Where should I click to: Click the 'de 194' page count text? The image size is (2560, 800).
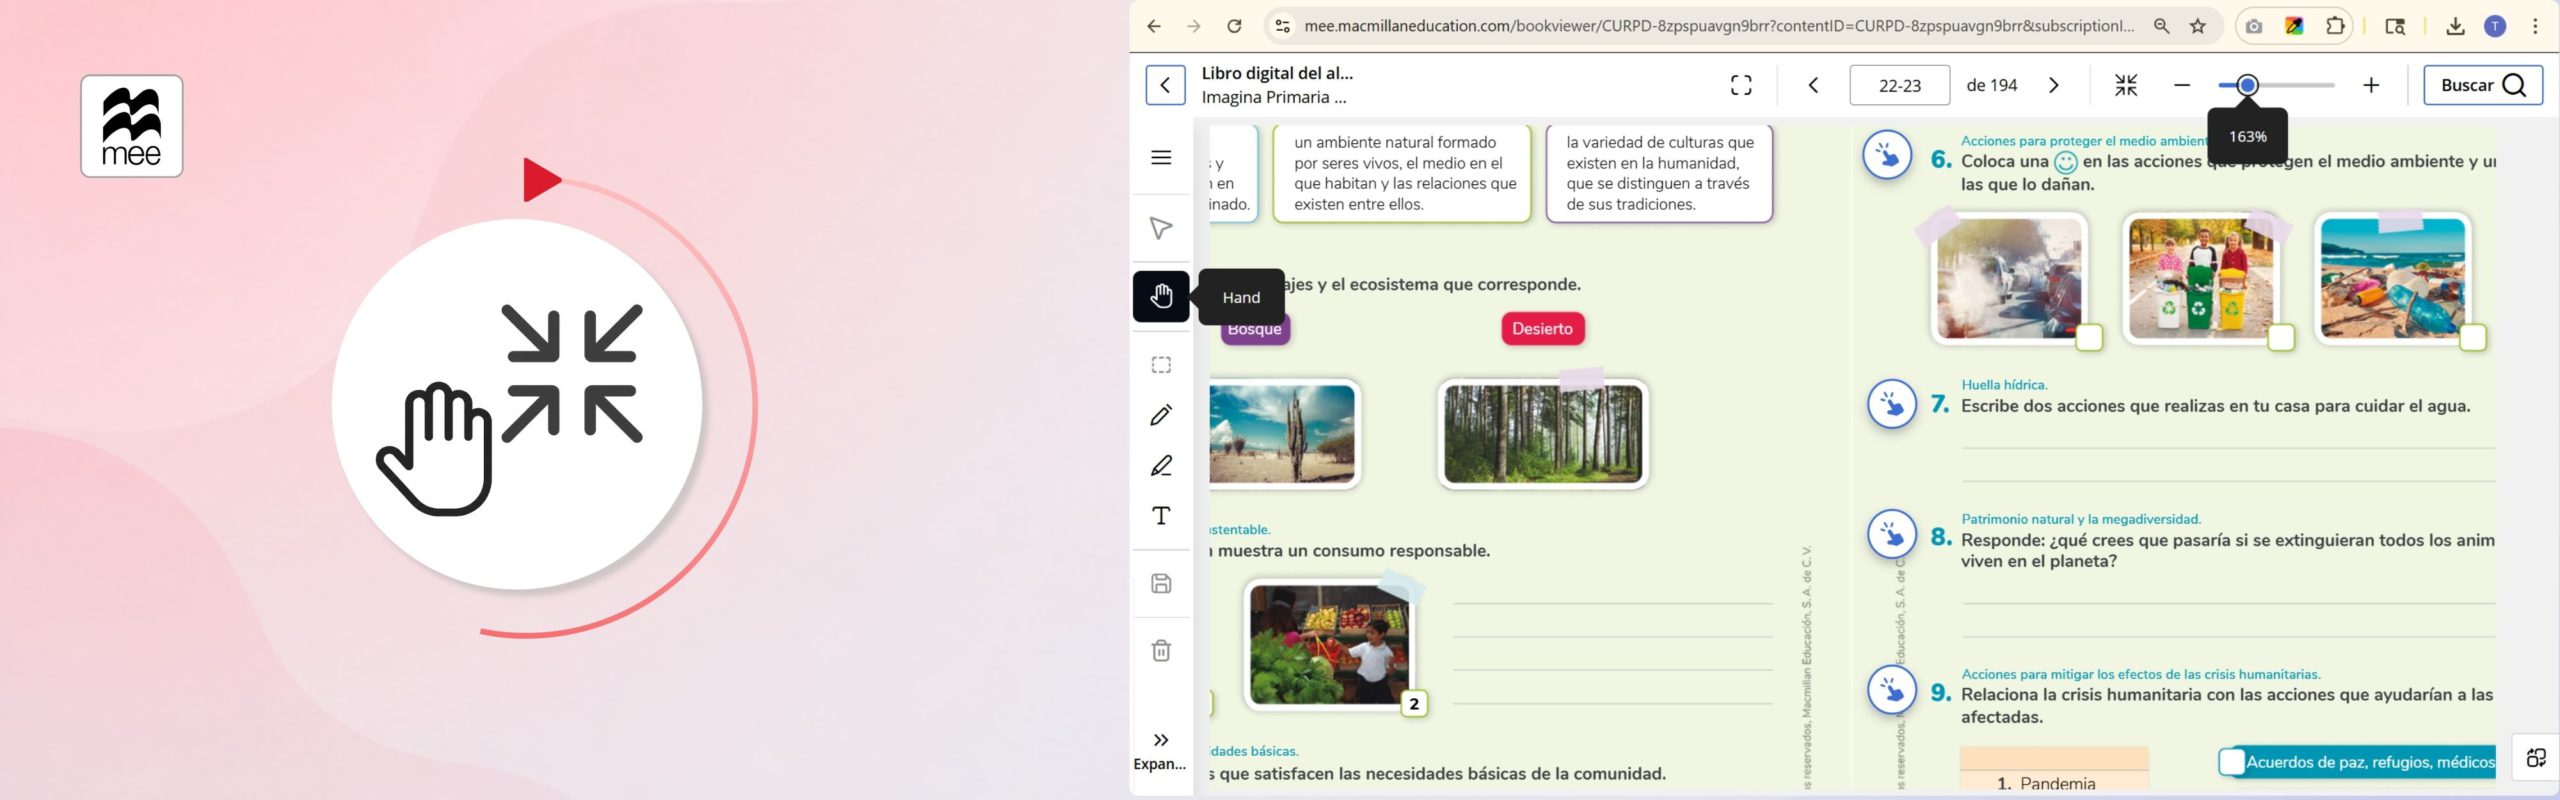(1992, 85)
